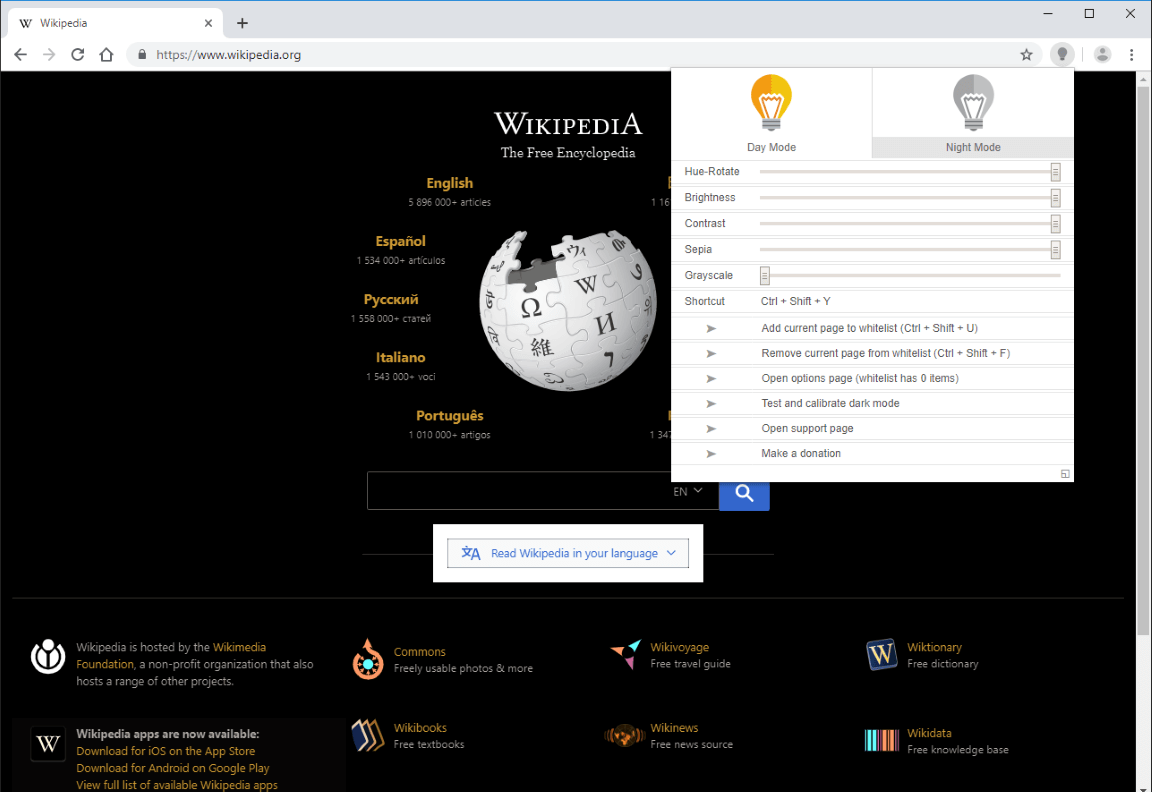The height and width of the screenshot is (792, 1152).
Task: Click the blue search magnifier button
Action: (744, 495)
